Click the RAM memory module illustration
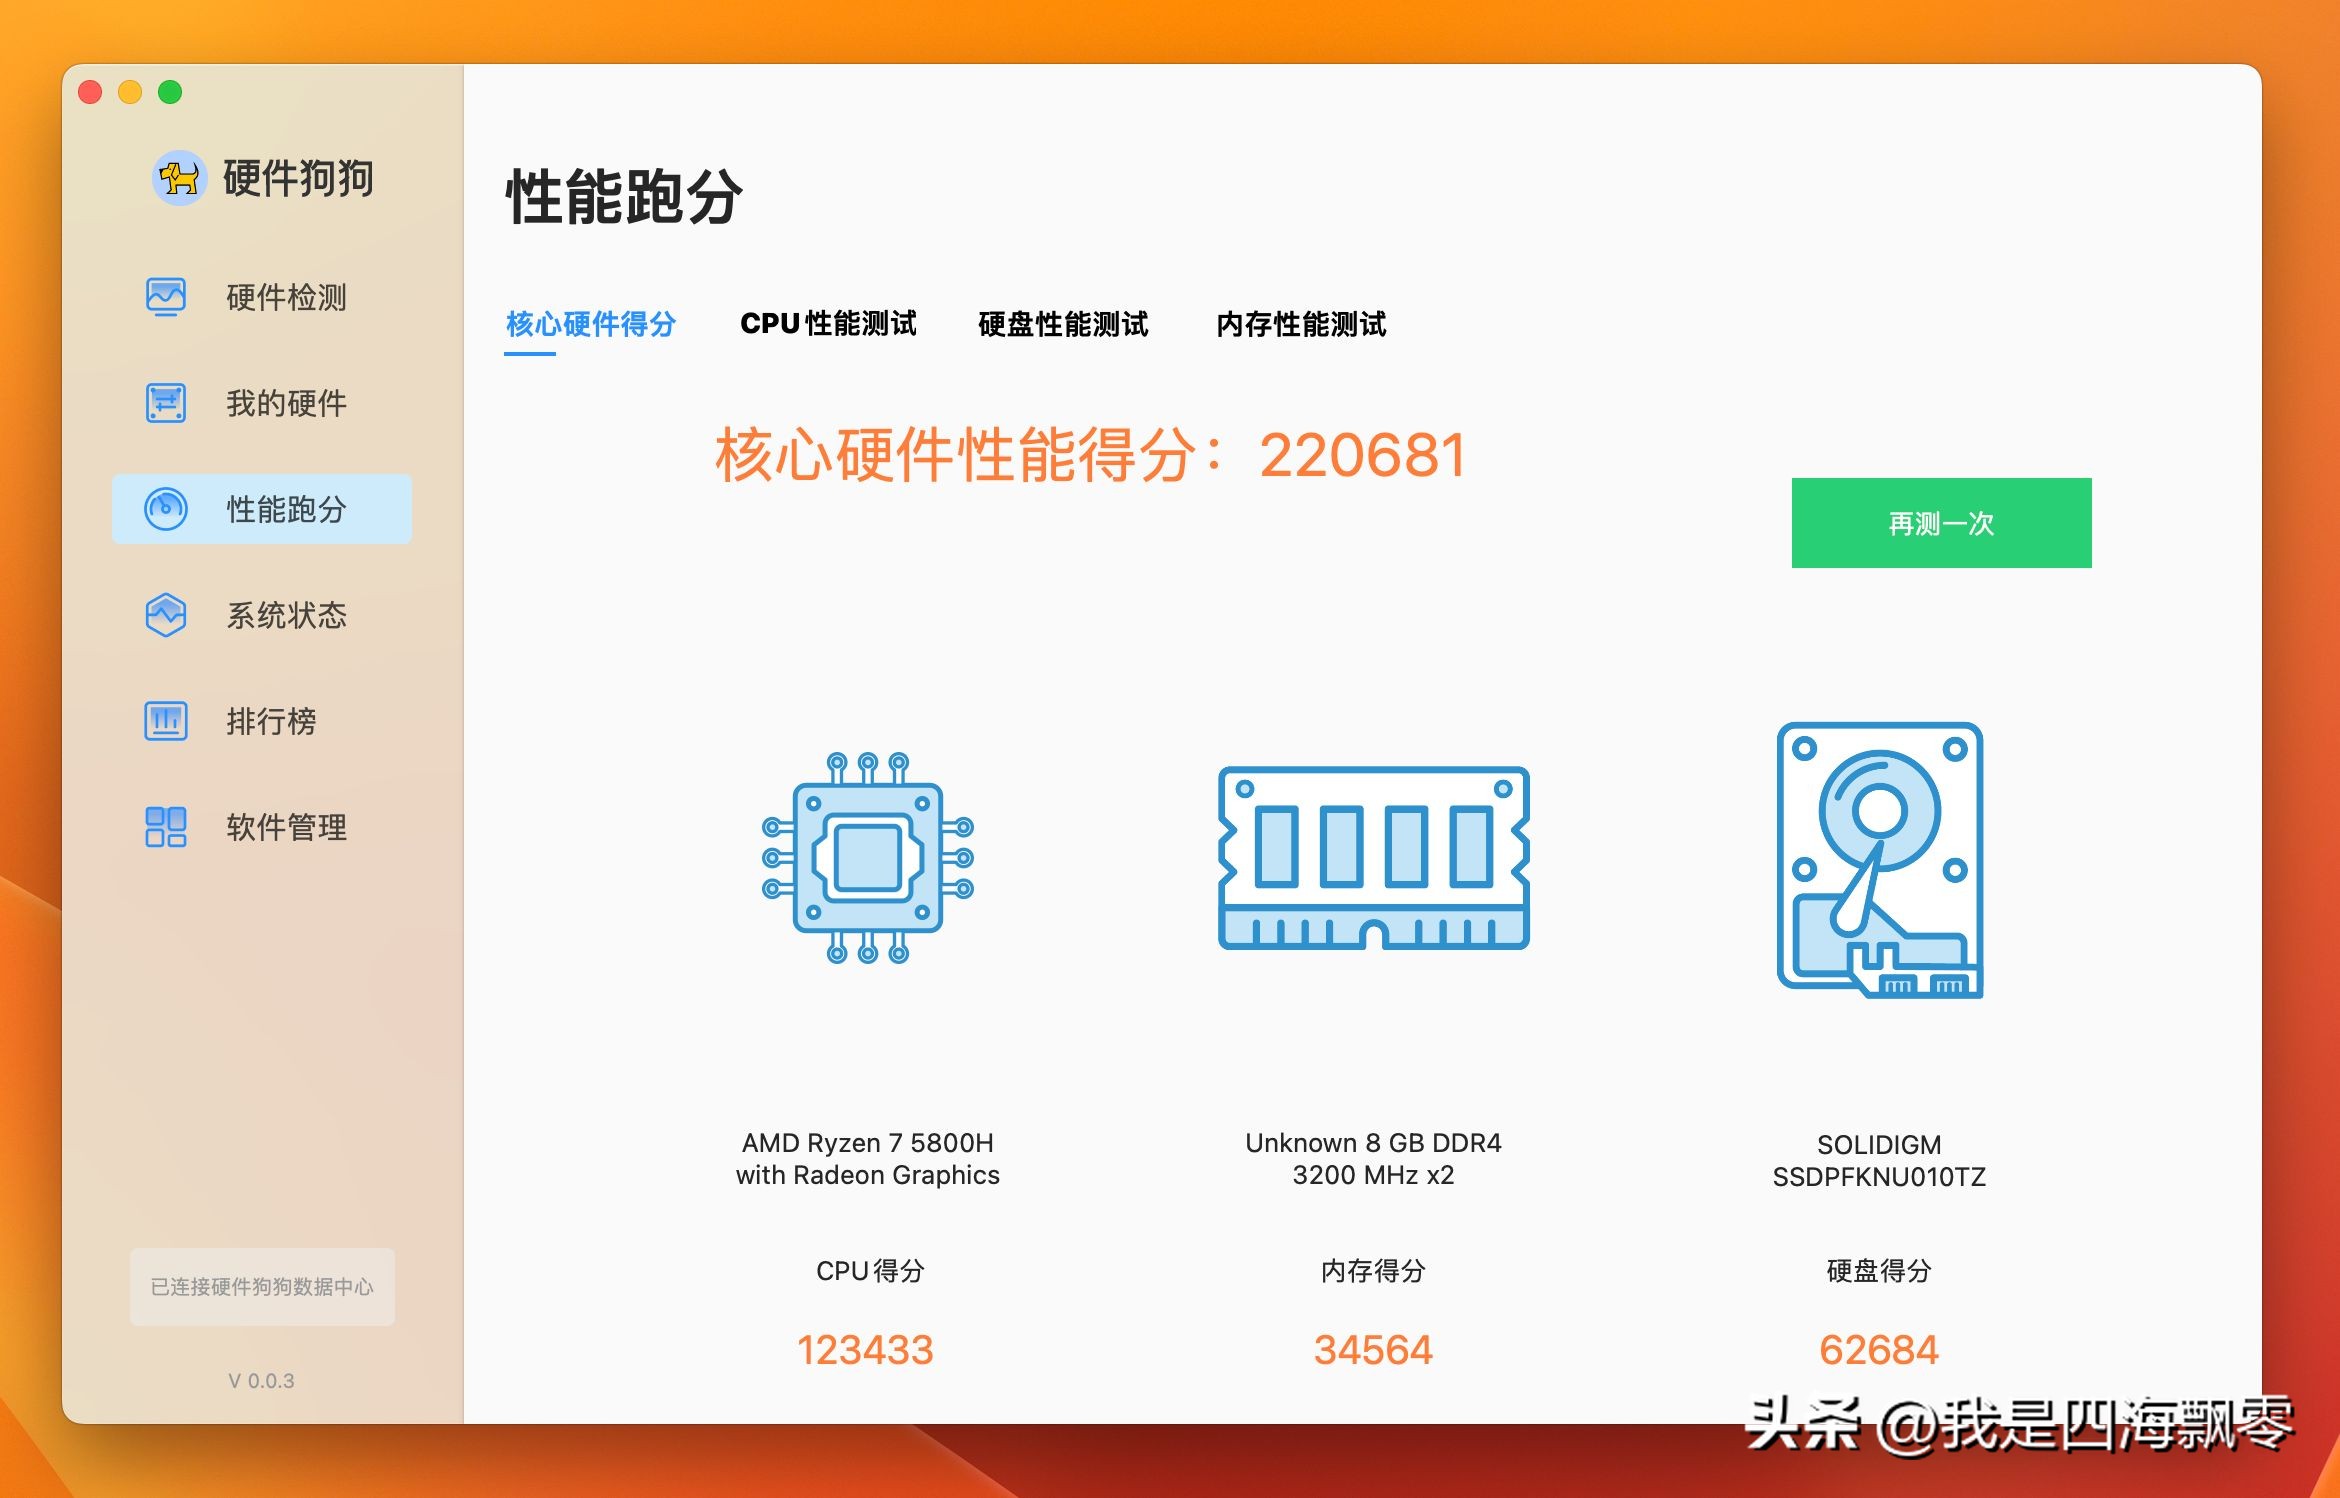 tap(1373, 858)
